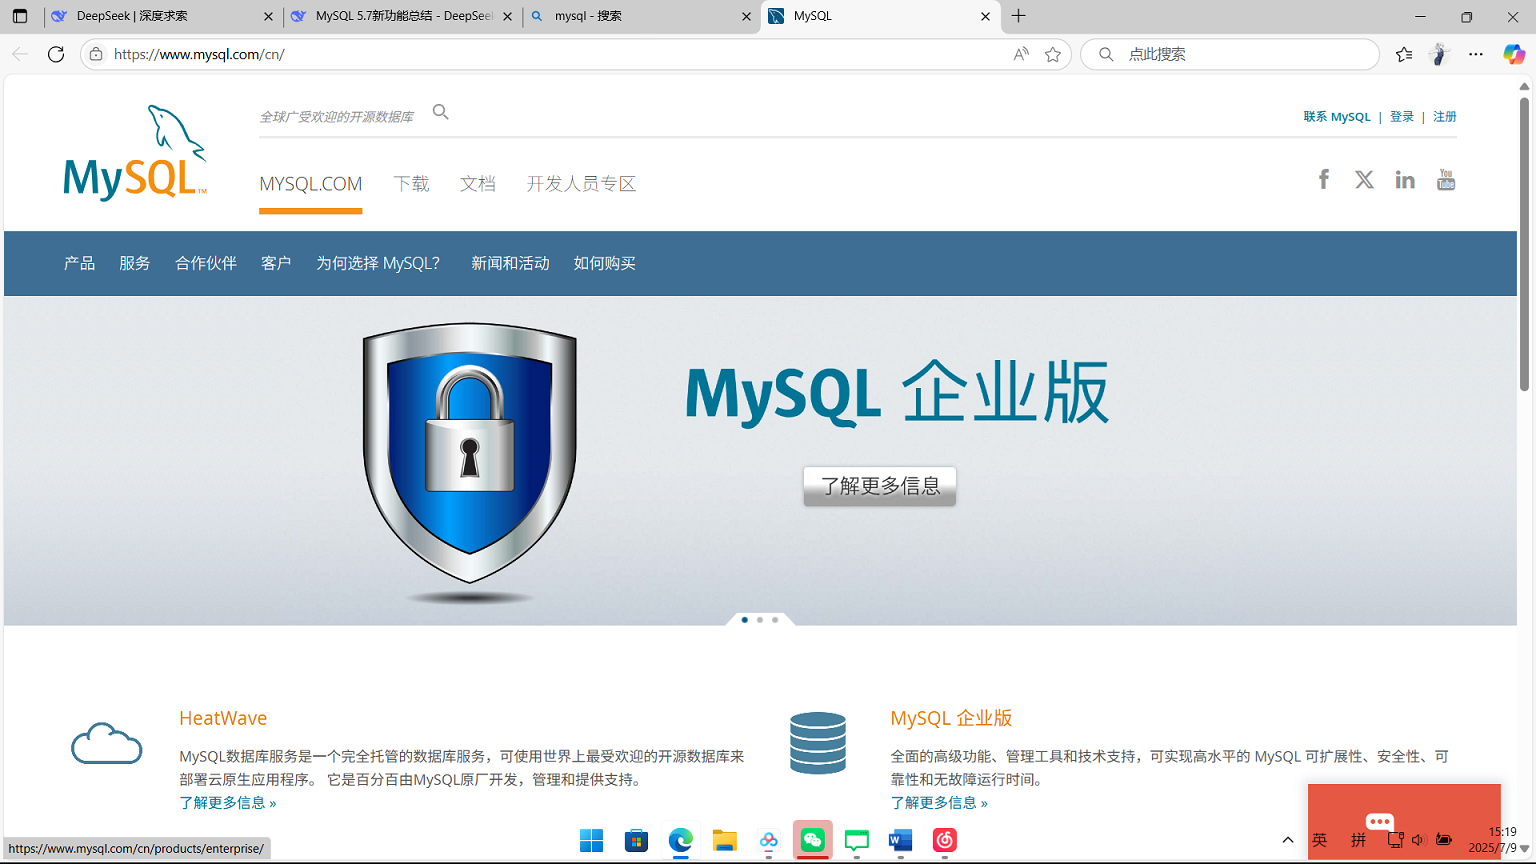Screen dimensions: 1536x864
Task: Click the X social media icon
Action: coord(1364,179)
